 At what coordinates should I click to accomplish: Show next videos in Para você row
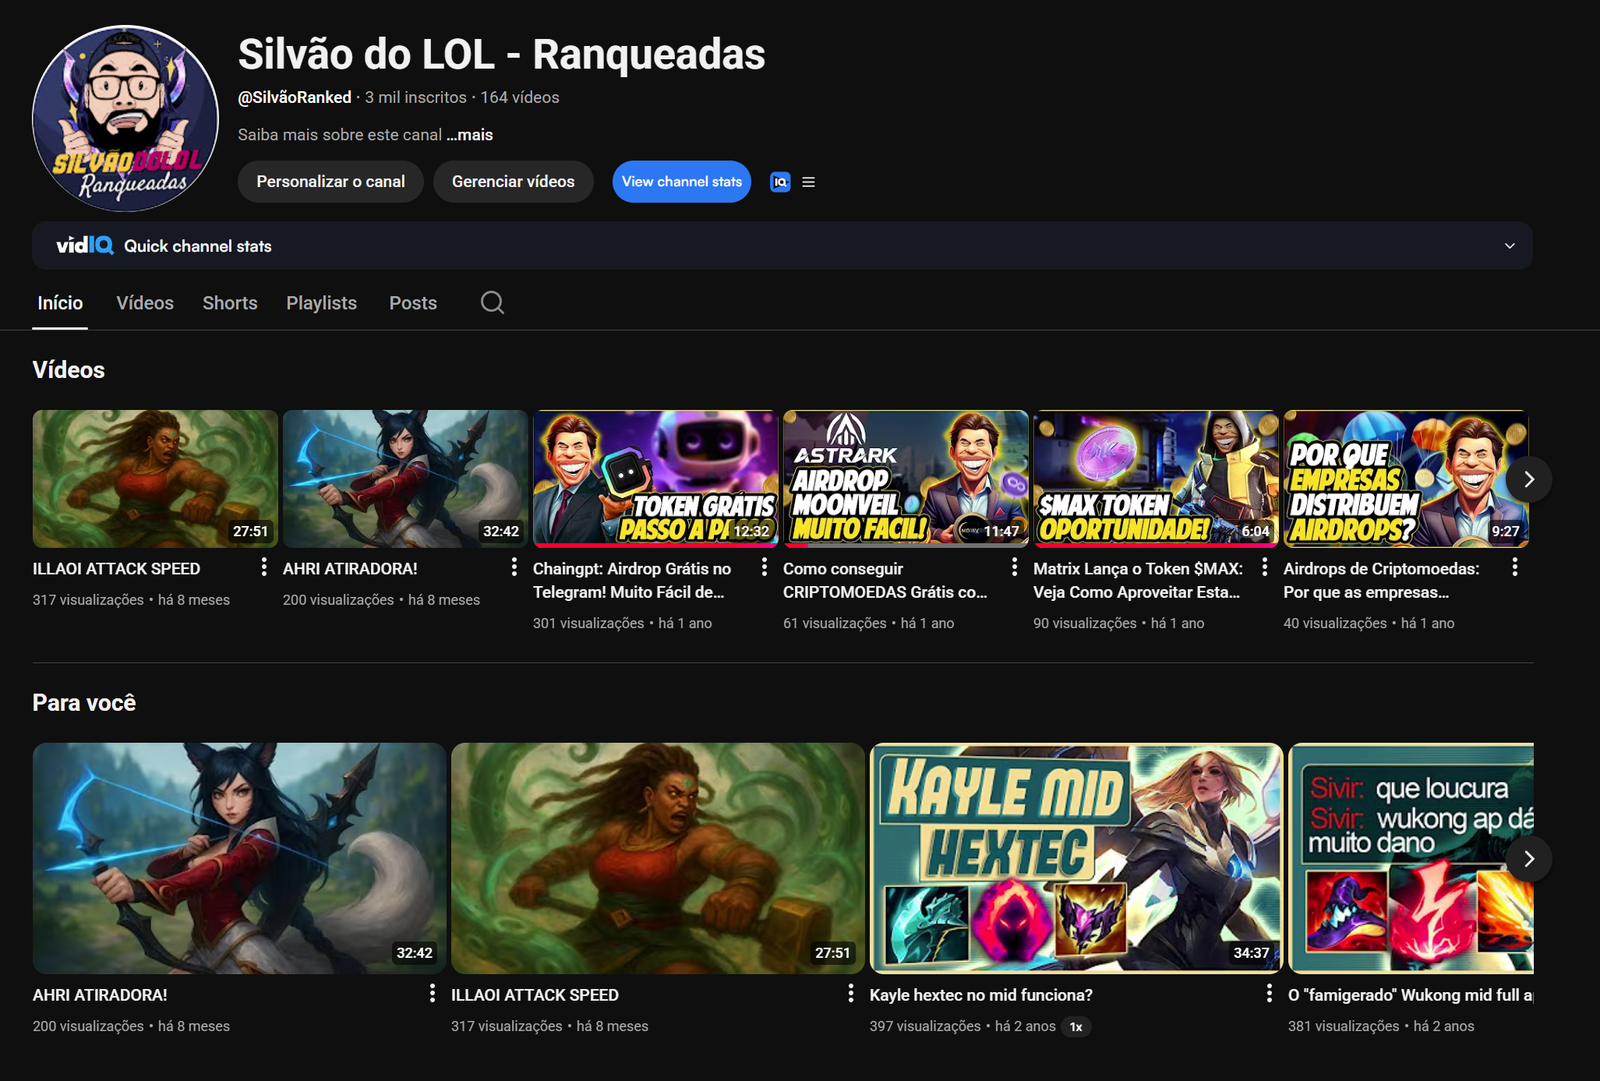click(x=1529, y=859)
